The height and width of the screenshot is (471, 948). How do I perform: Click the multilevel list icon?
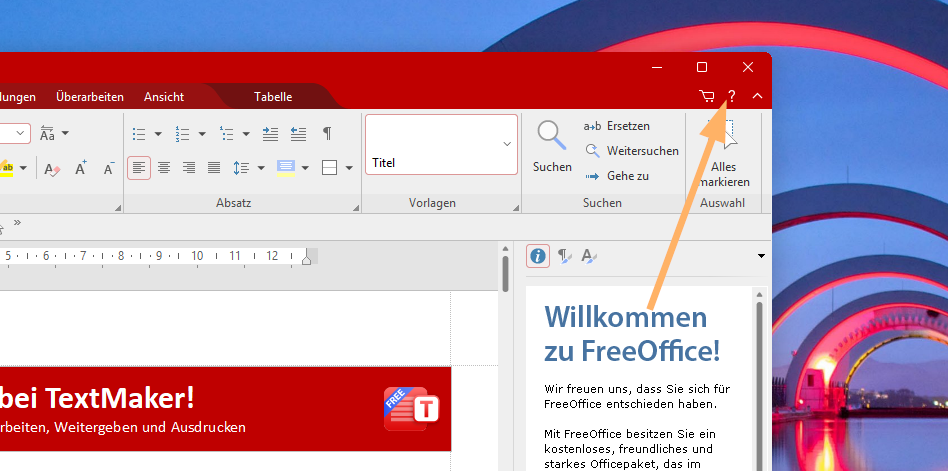pyautogui.click(x=227, y=134)
